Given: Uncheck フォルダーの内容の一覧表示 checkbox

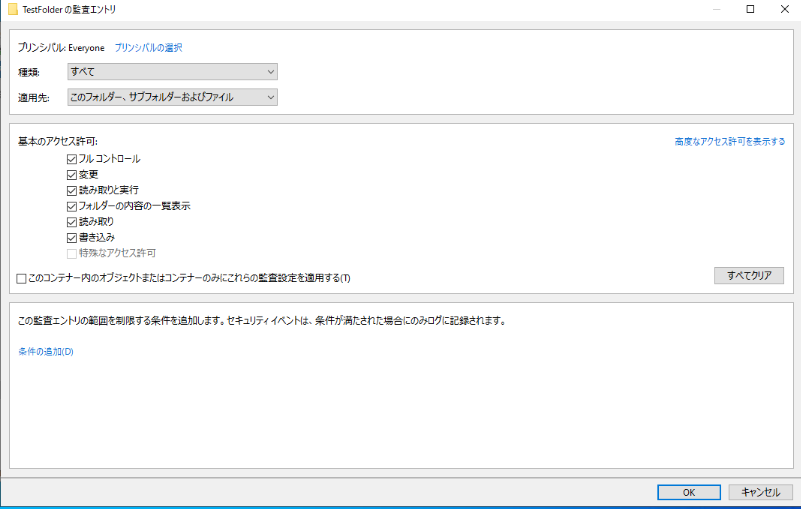Looking at the screenshot, I should point(72,206).
